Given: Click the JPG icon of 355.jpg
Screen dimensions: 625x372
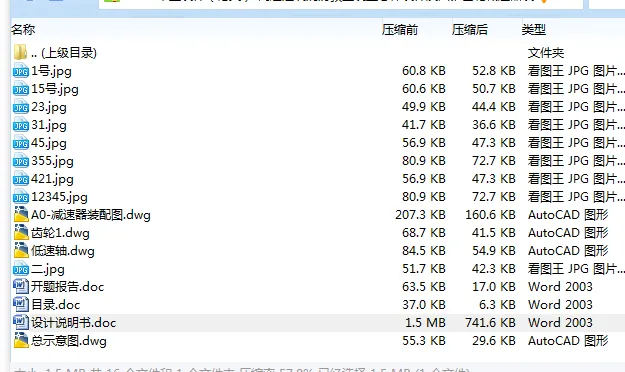Looking at the screenshot, I should pyautogui.click(x=21, y=161).
